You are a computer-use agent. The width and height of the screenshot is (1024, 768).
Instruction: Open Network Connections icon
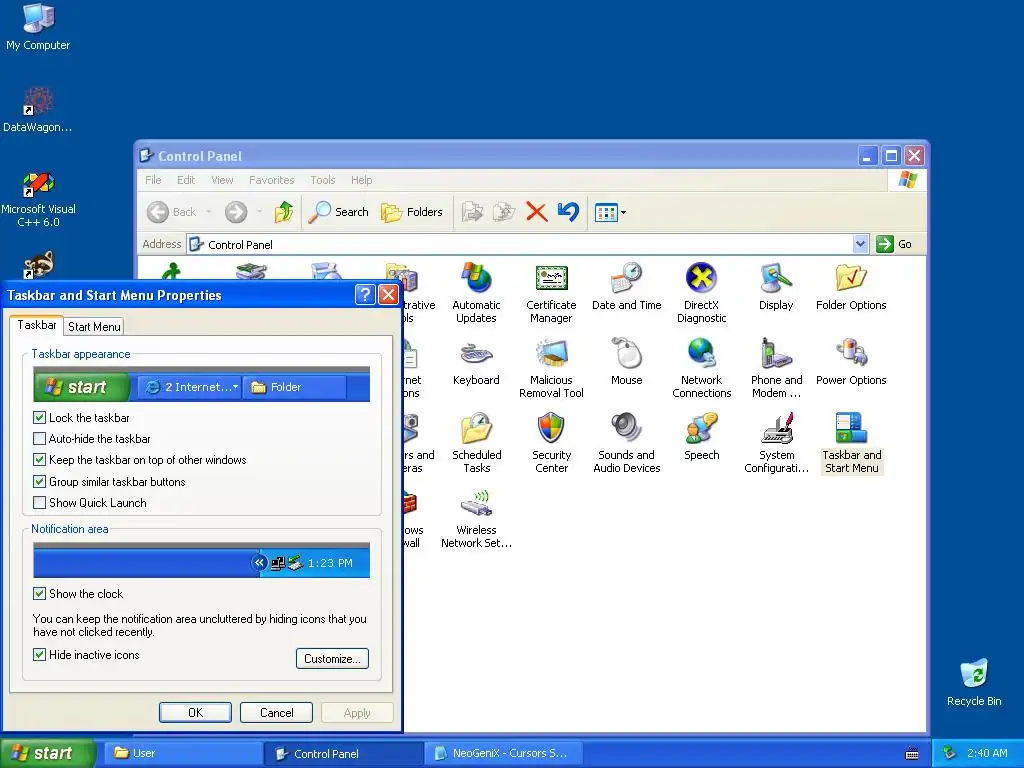point(701,368)
